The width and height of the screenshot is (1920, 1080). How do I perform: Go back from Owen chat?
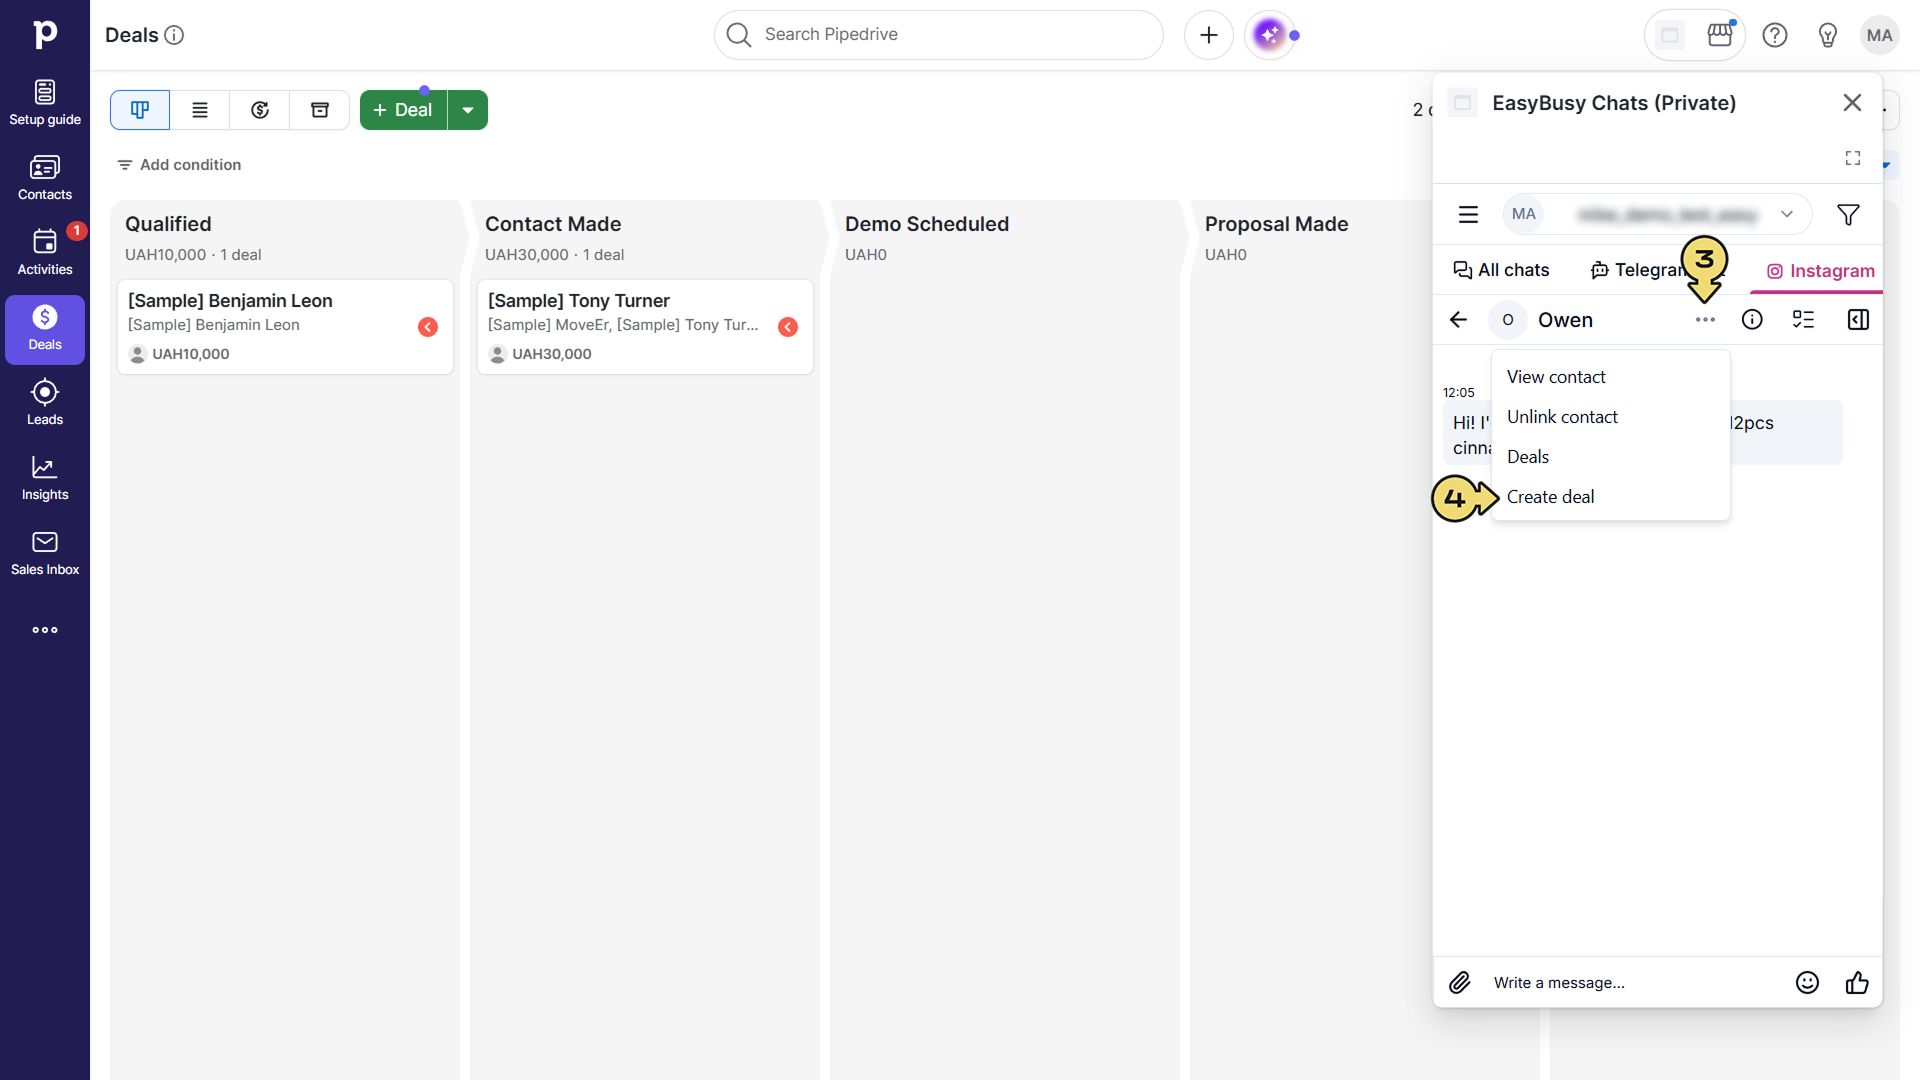(x=1458, y=320)
